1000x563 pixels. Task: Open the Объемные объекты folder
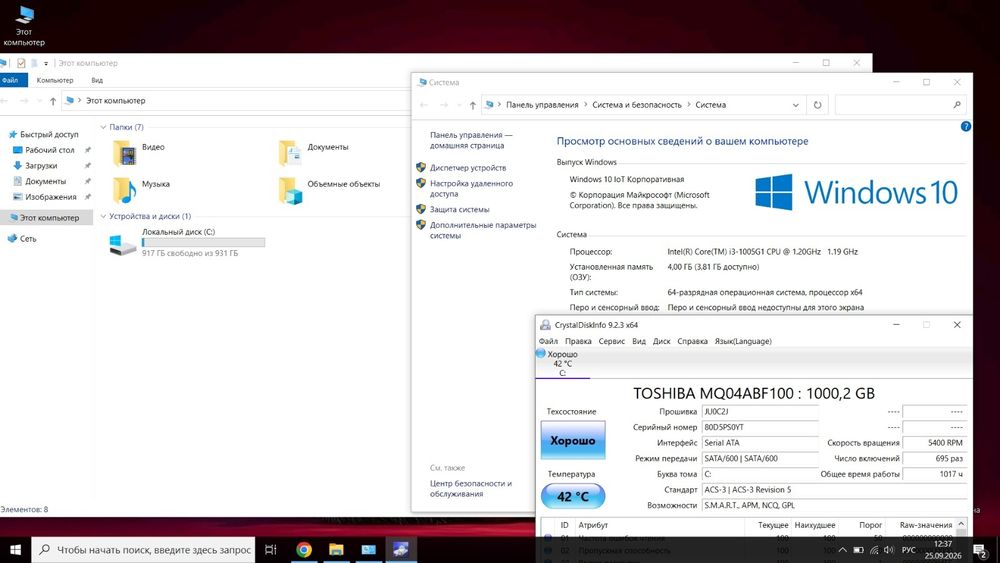(x=329, y=189)
